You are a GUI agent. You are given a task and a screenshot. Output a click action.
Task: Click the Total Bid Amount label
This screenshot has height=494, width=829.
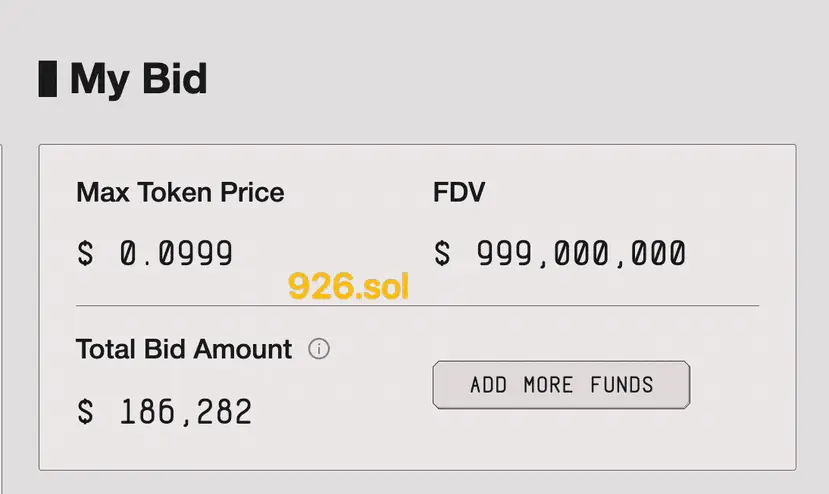pos(184,349)
